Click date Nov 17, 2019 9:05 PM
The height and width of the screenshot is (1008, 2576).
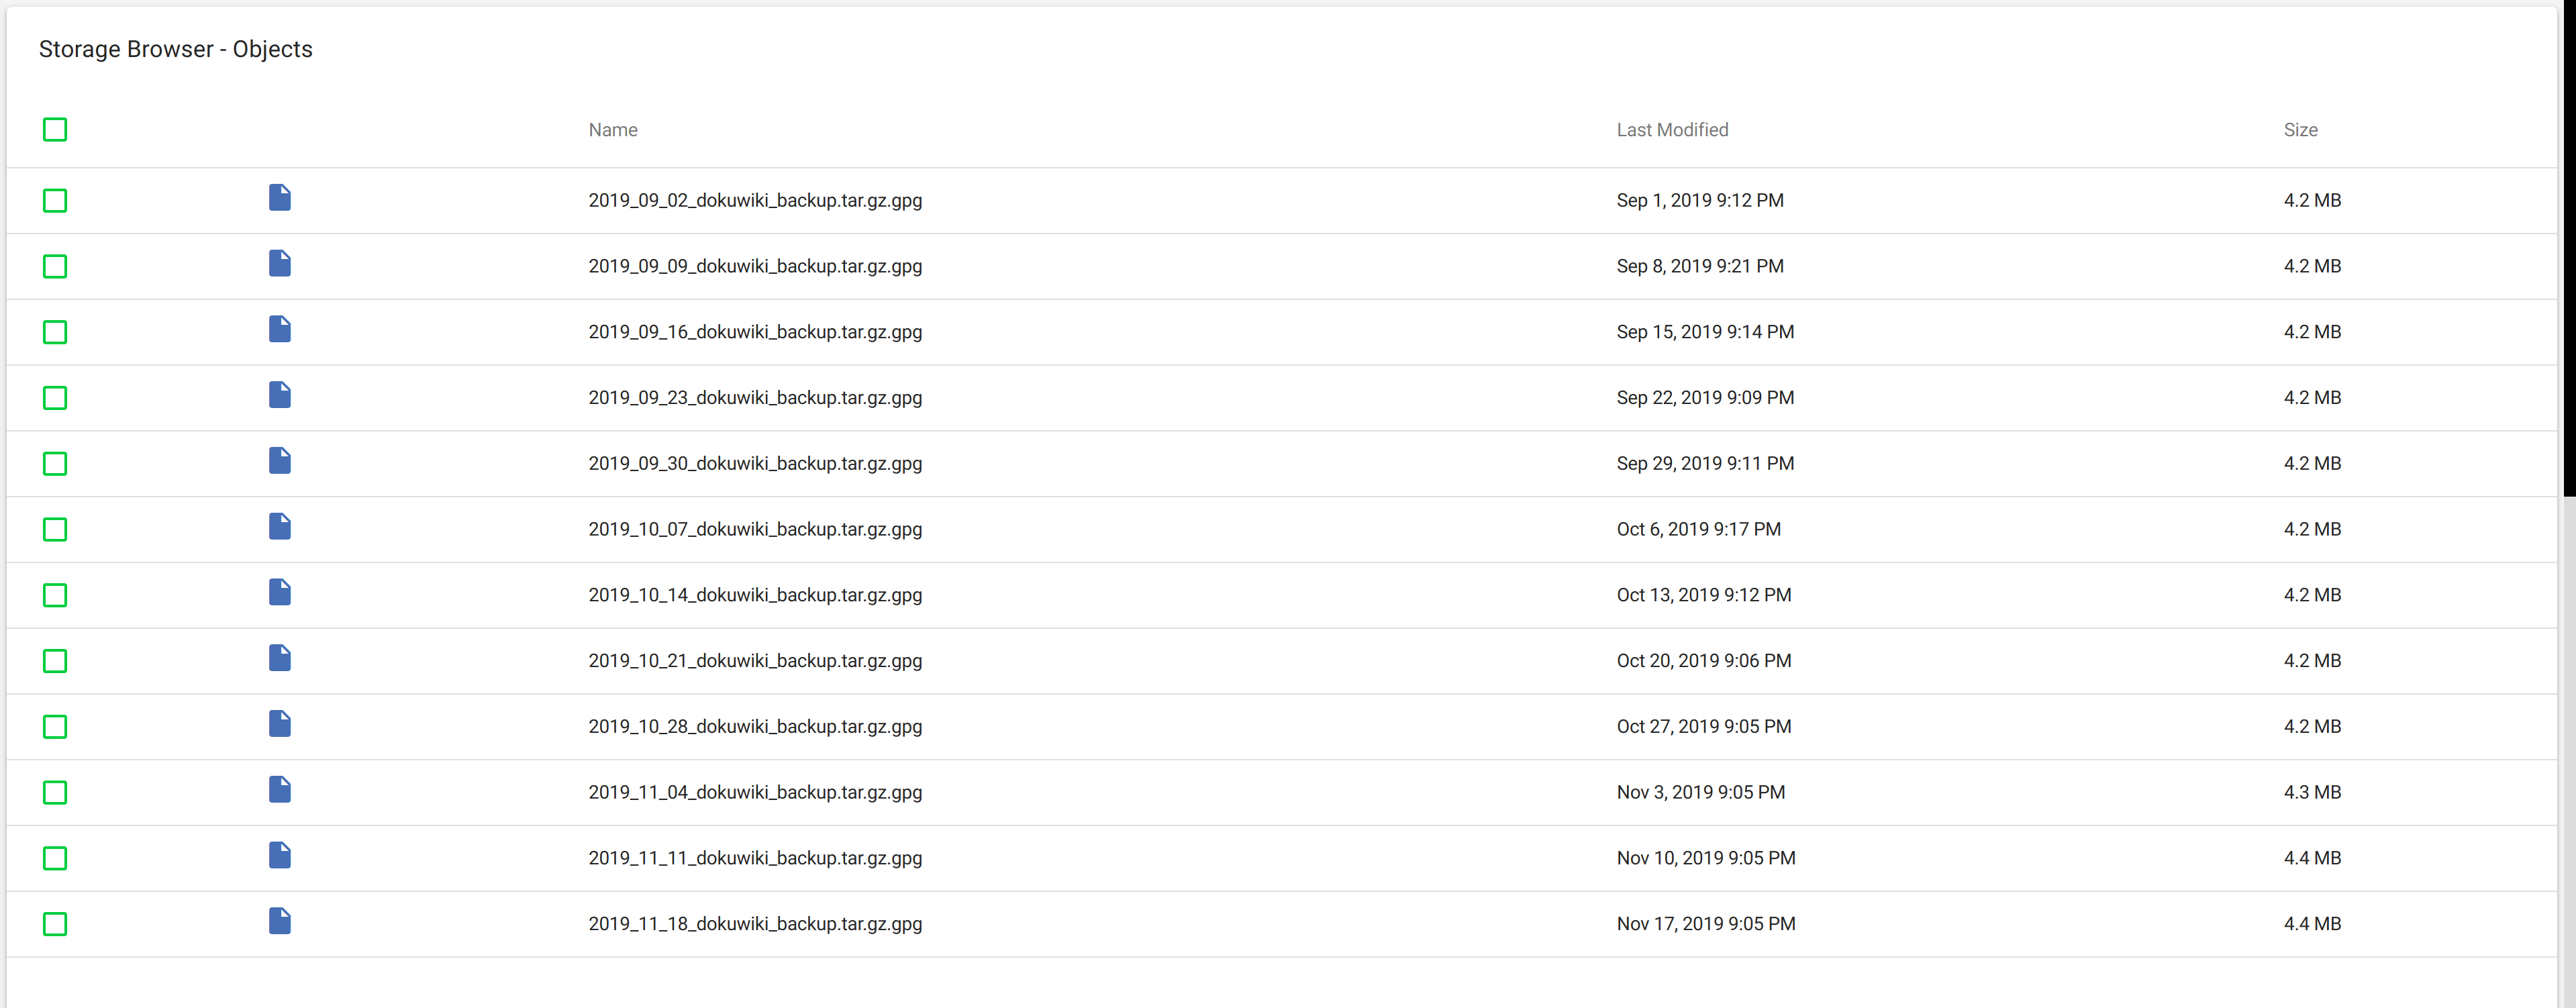(x=1706, y=924)
